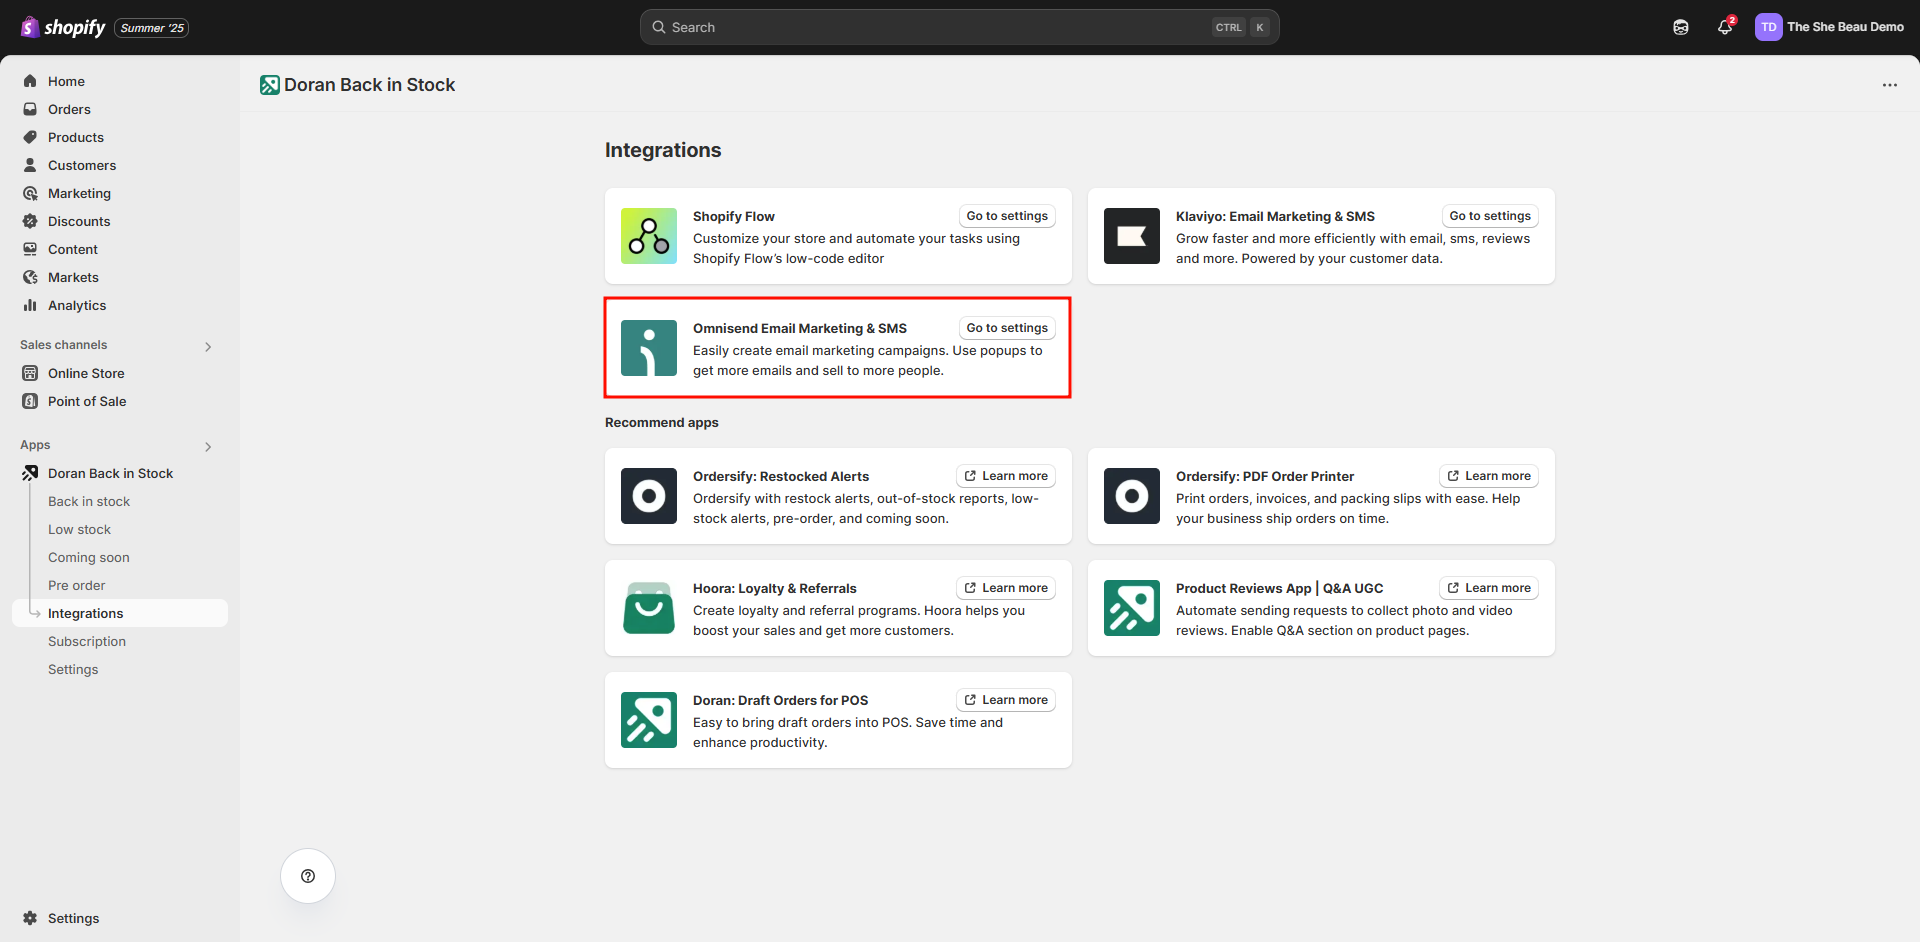Image resolution: width=1920 pixels, height=942 pixels.
Task: Click the Discounts badge icon
Action: (x=30, y=221)
